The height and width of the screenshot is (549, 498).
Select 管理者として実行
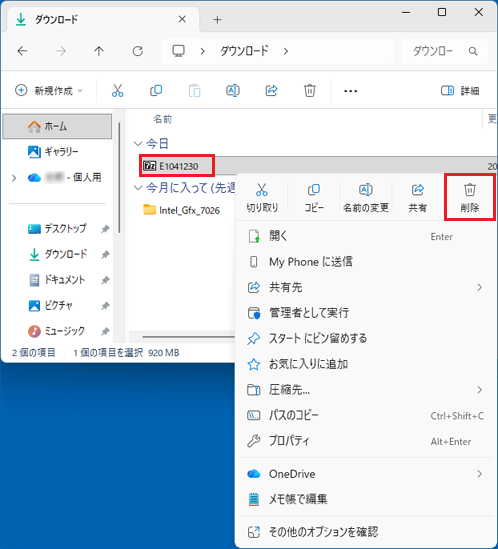366,313
